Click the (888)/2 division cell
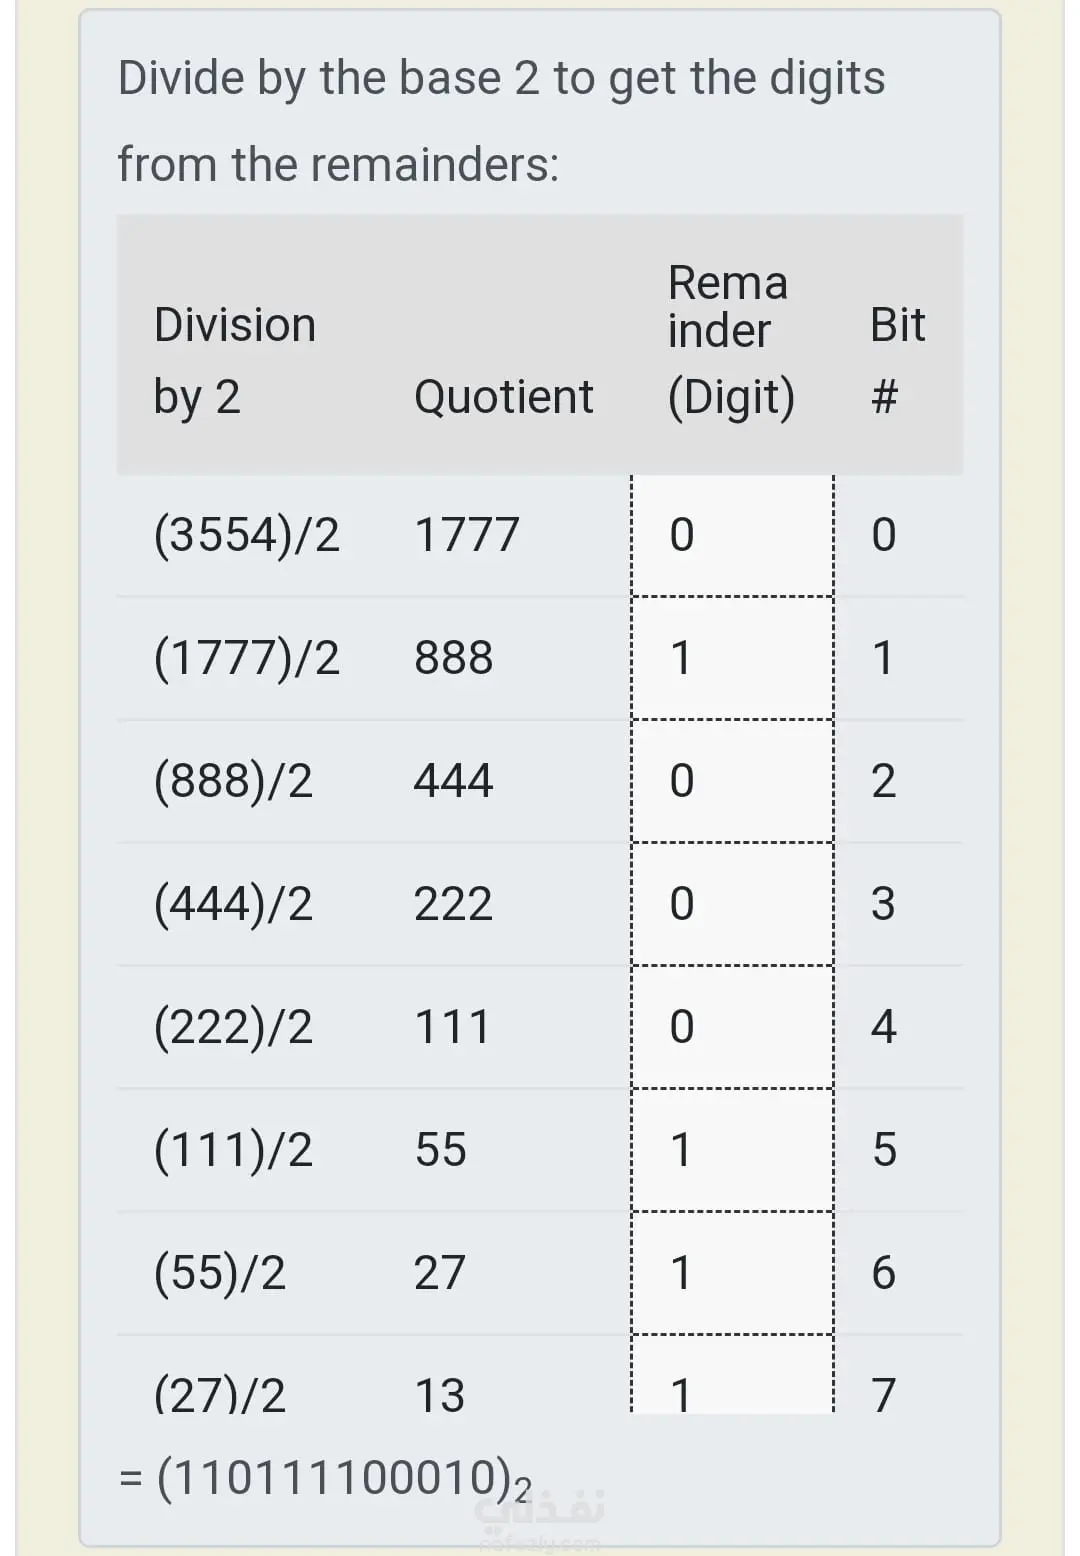Screen dimensions: 1080x1556 (x=233, y=781)
